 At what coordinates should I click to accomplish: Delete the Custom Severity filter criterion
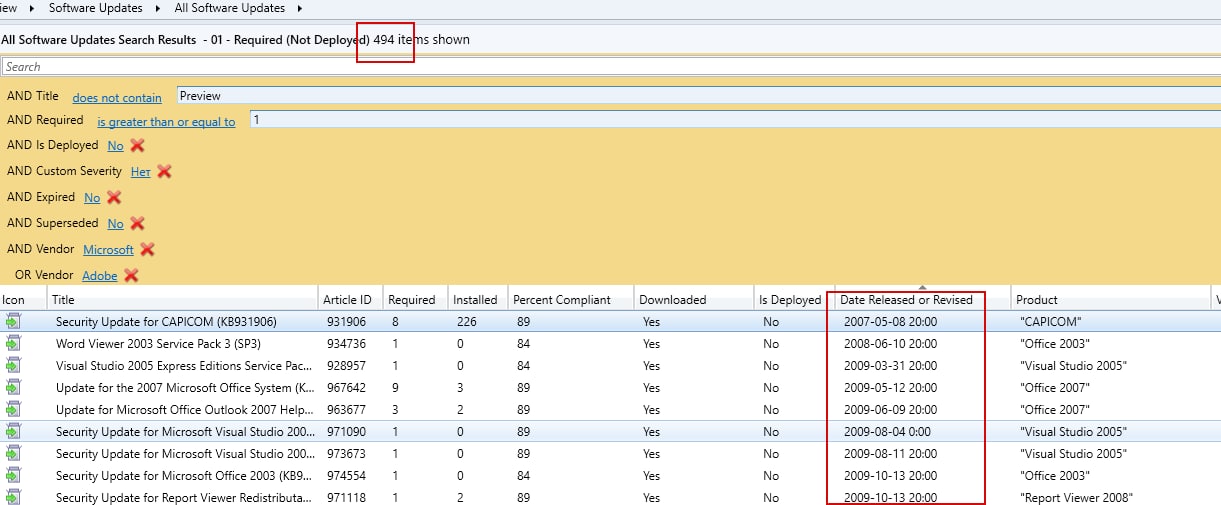coord(164,172)
